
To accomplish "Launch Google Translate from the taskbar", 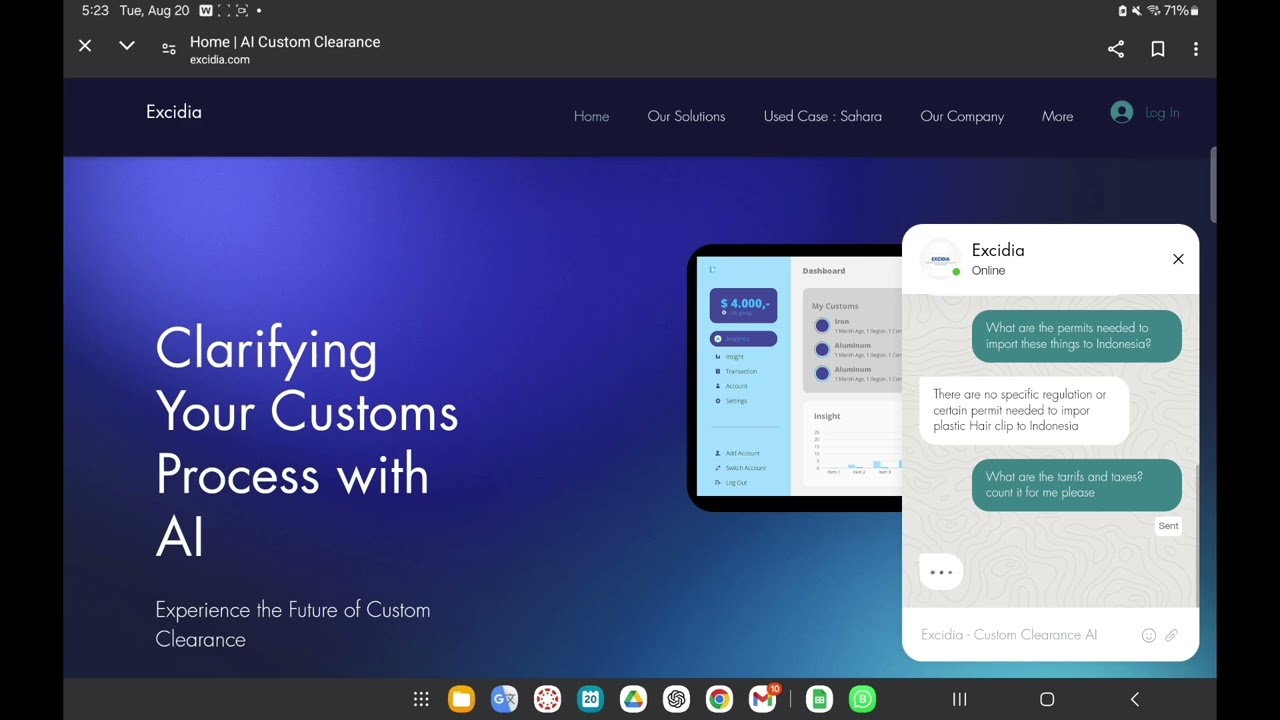I will 504,700.
